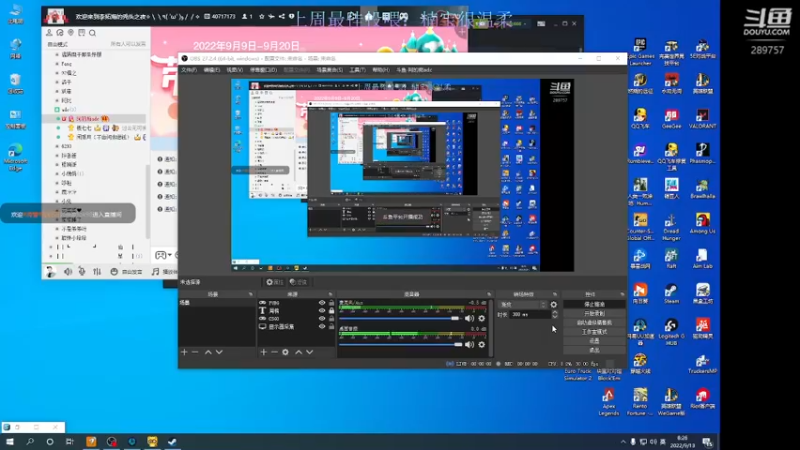Screen dimensions: 800x450
Task: Click Windows Start button
Action: coord(10,442)
